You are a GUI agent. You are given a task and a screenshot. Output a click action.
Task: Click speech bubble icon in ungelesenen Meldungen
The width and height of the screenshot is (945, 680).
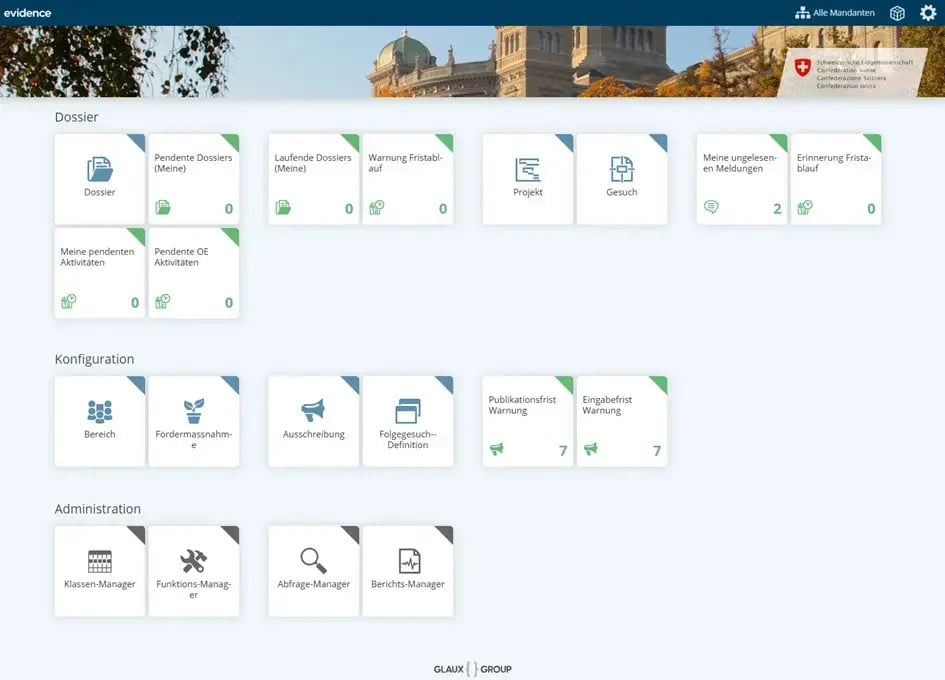[x=711, y=207]
